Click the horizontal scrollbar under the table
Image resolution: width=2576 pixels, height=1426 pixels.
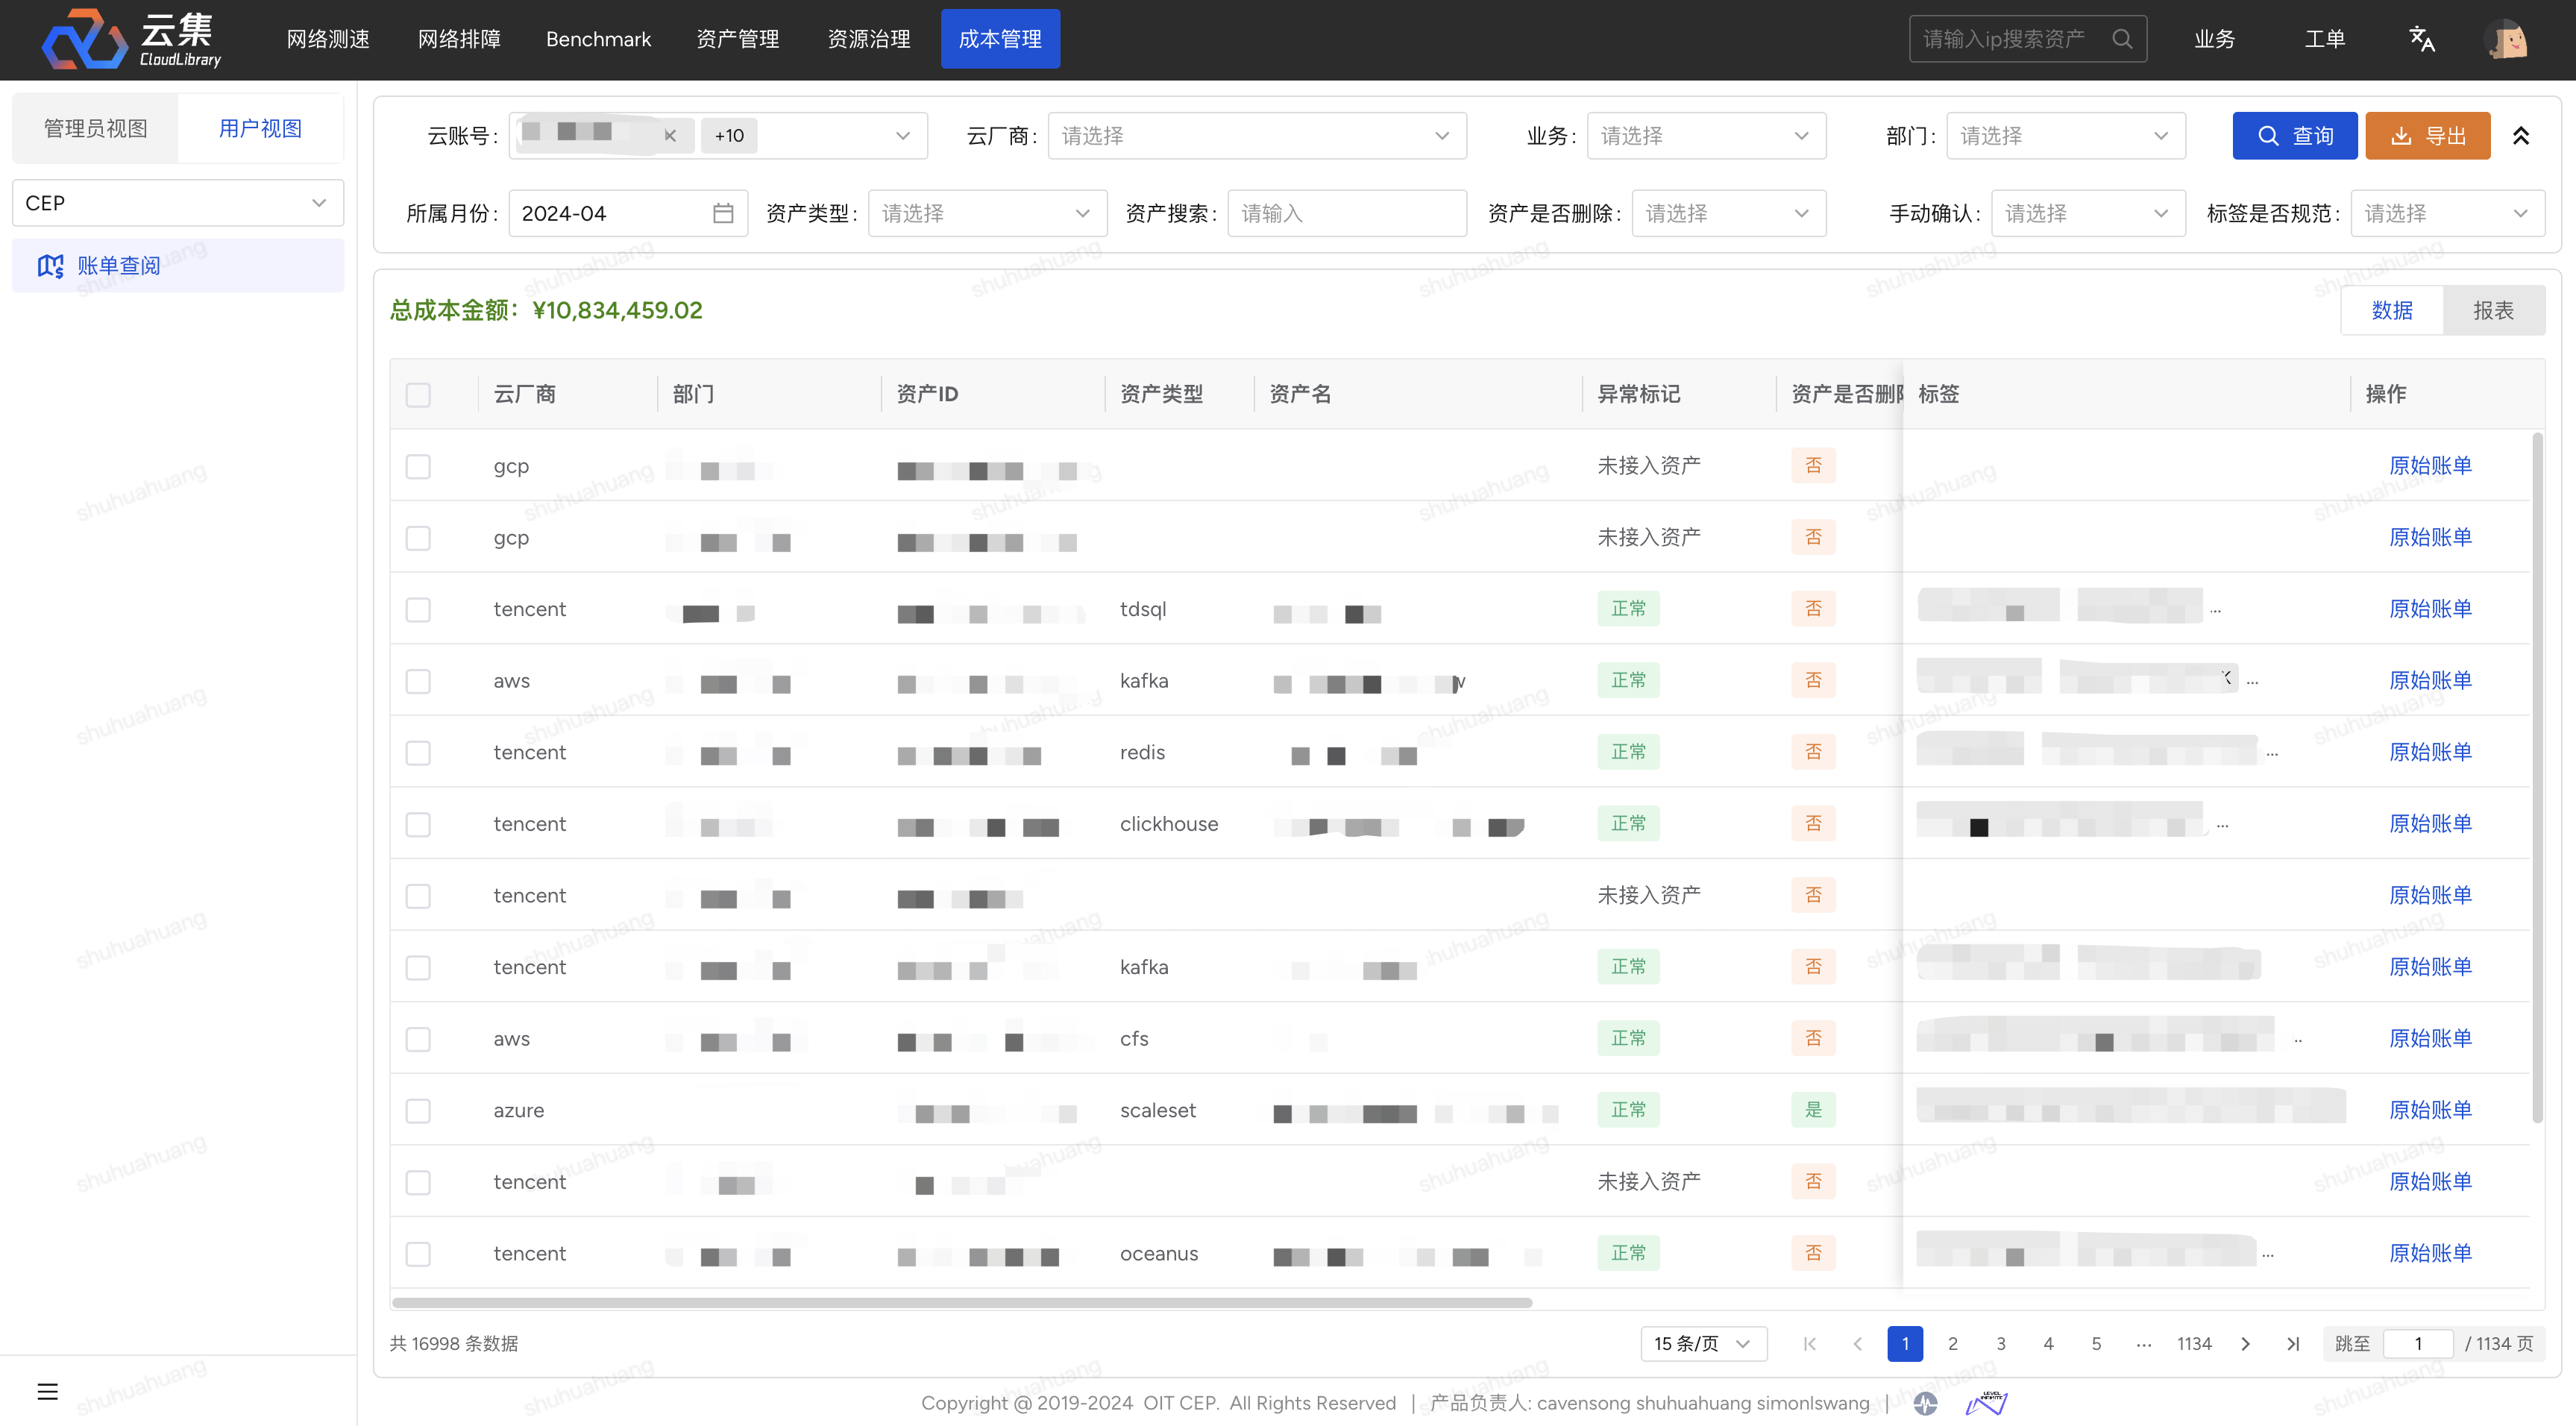click(961, 1302)
